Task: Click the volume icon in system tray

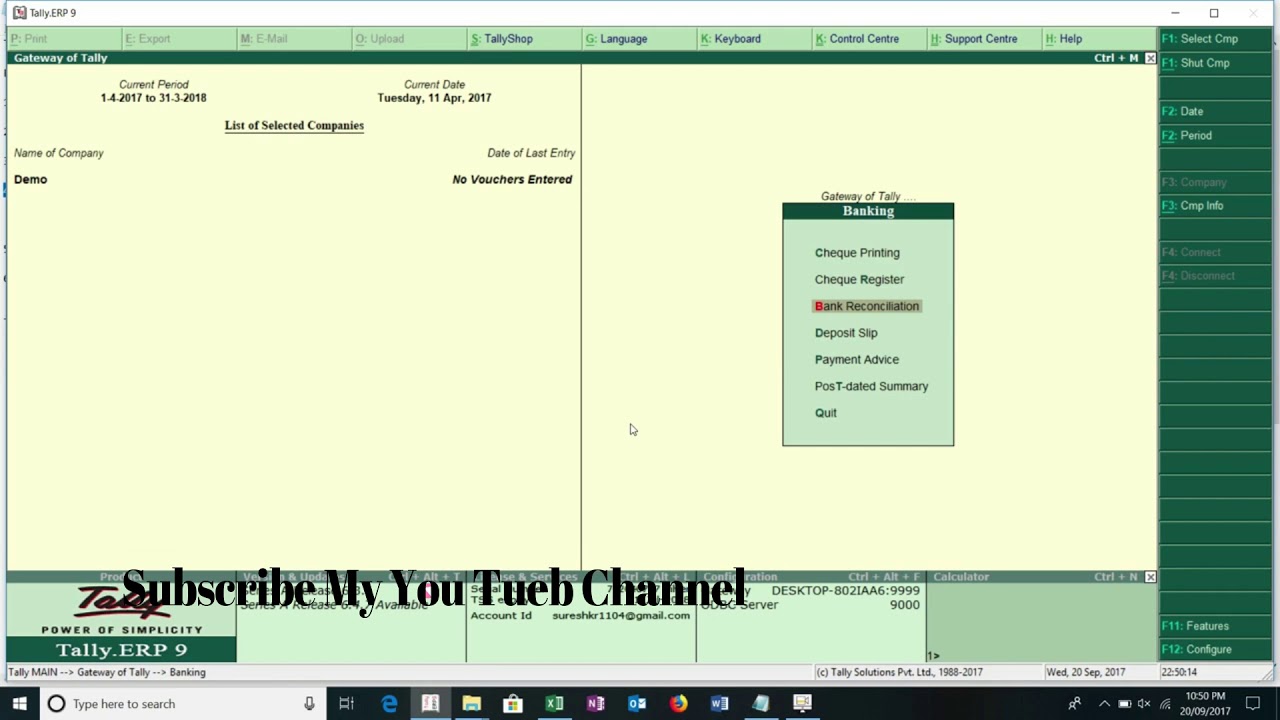Action: [1144, 704]
